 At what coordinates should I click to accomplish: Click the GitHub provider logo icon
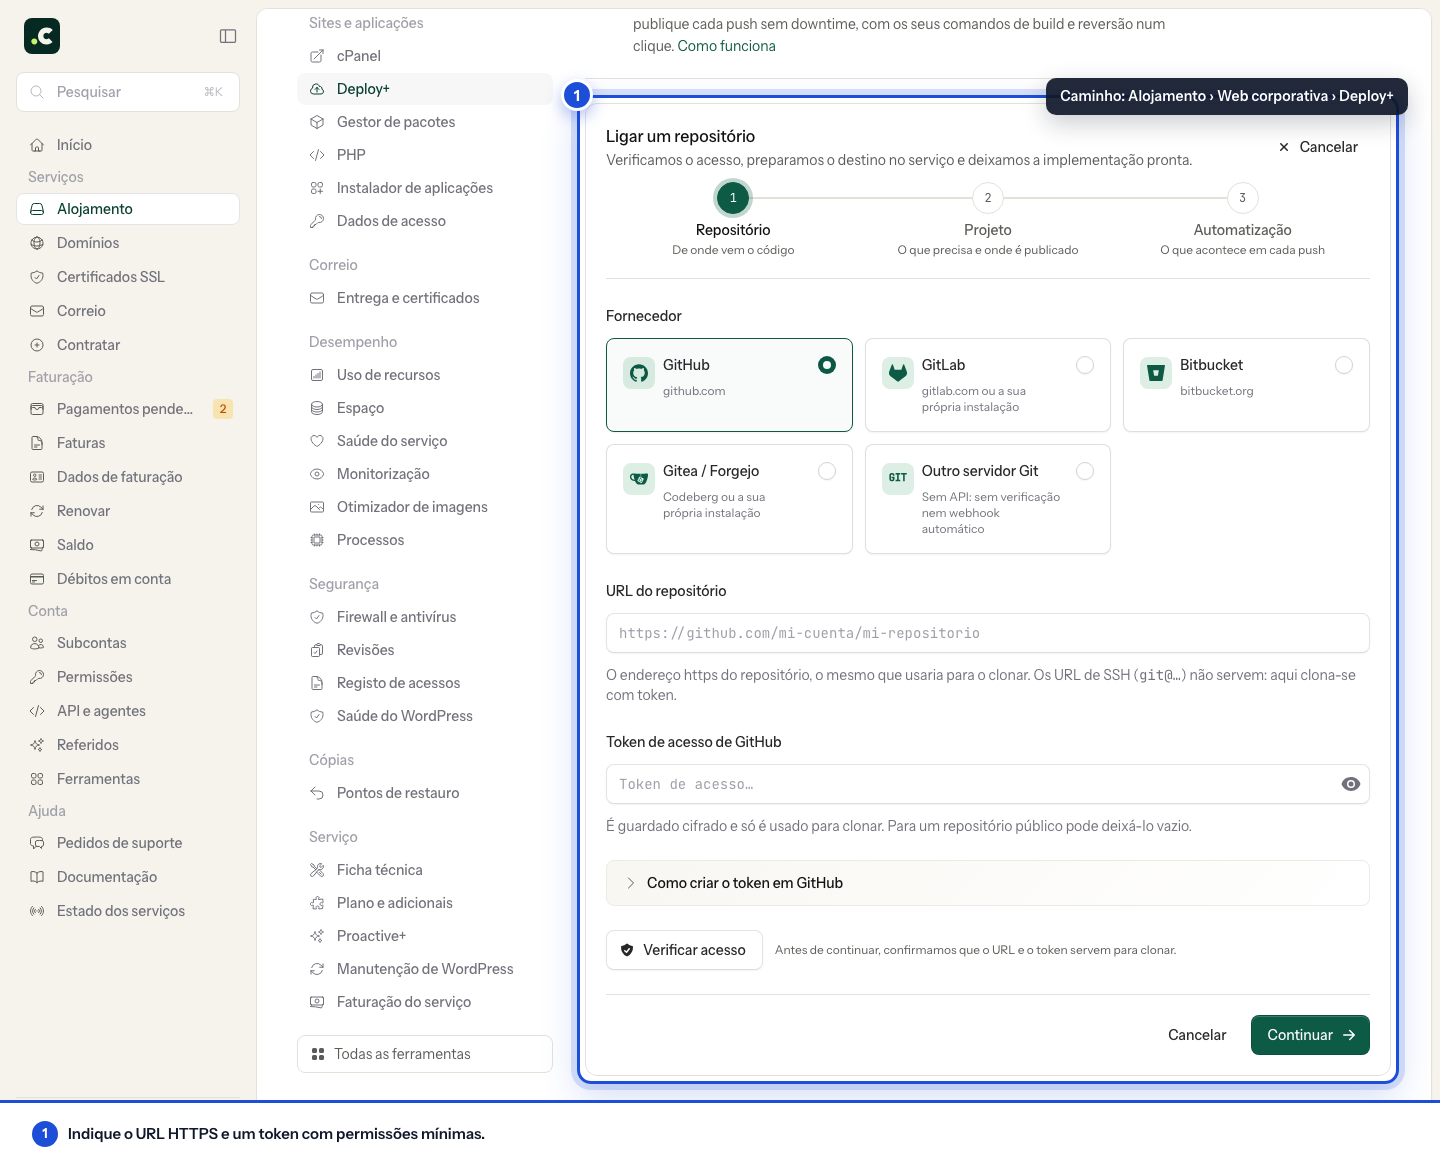point(638,373)
